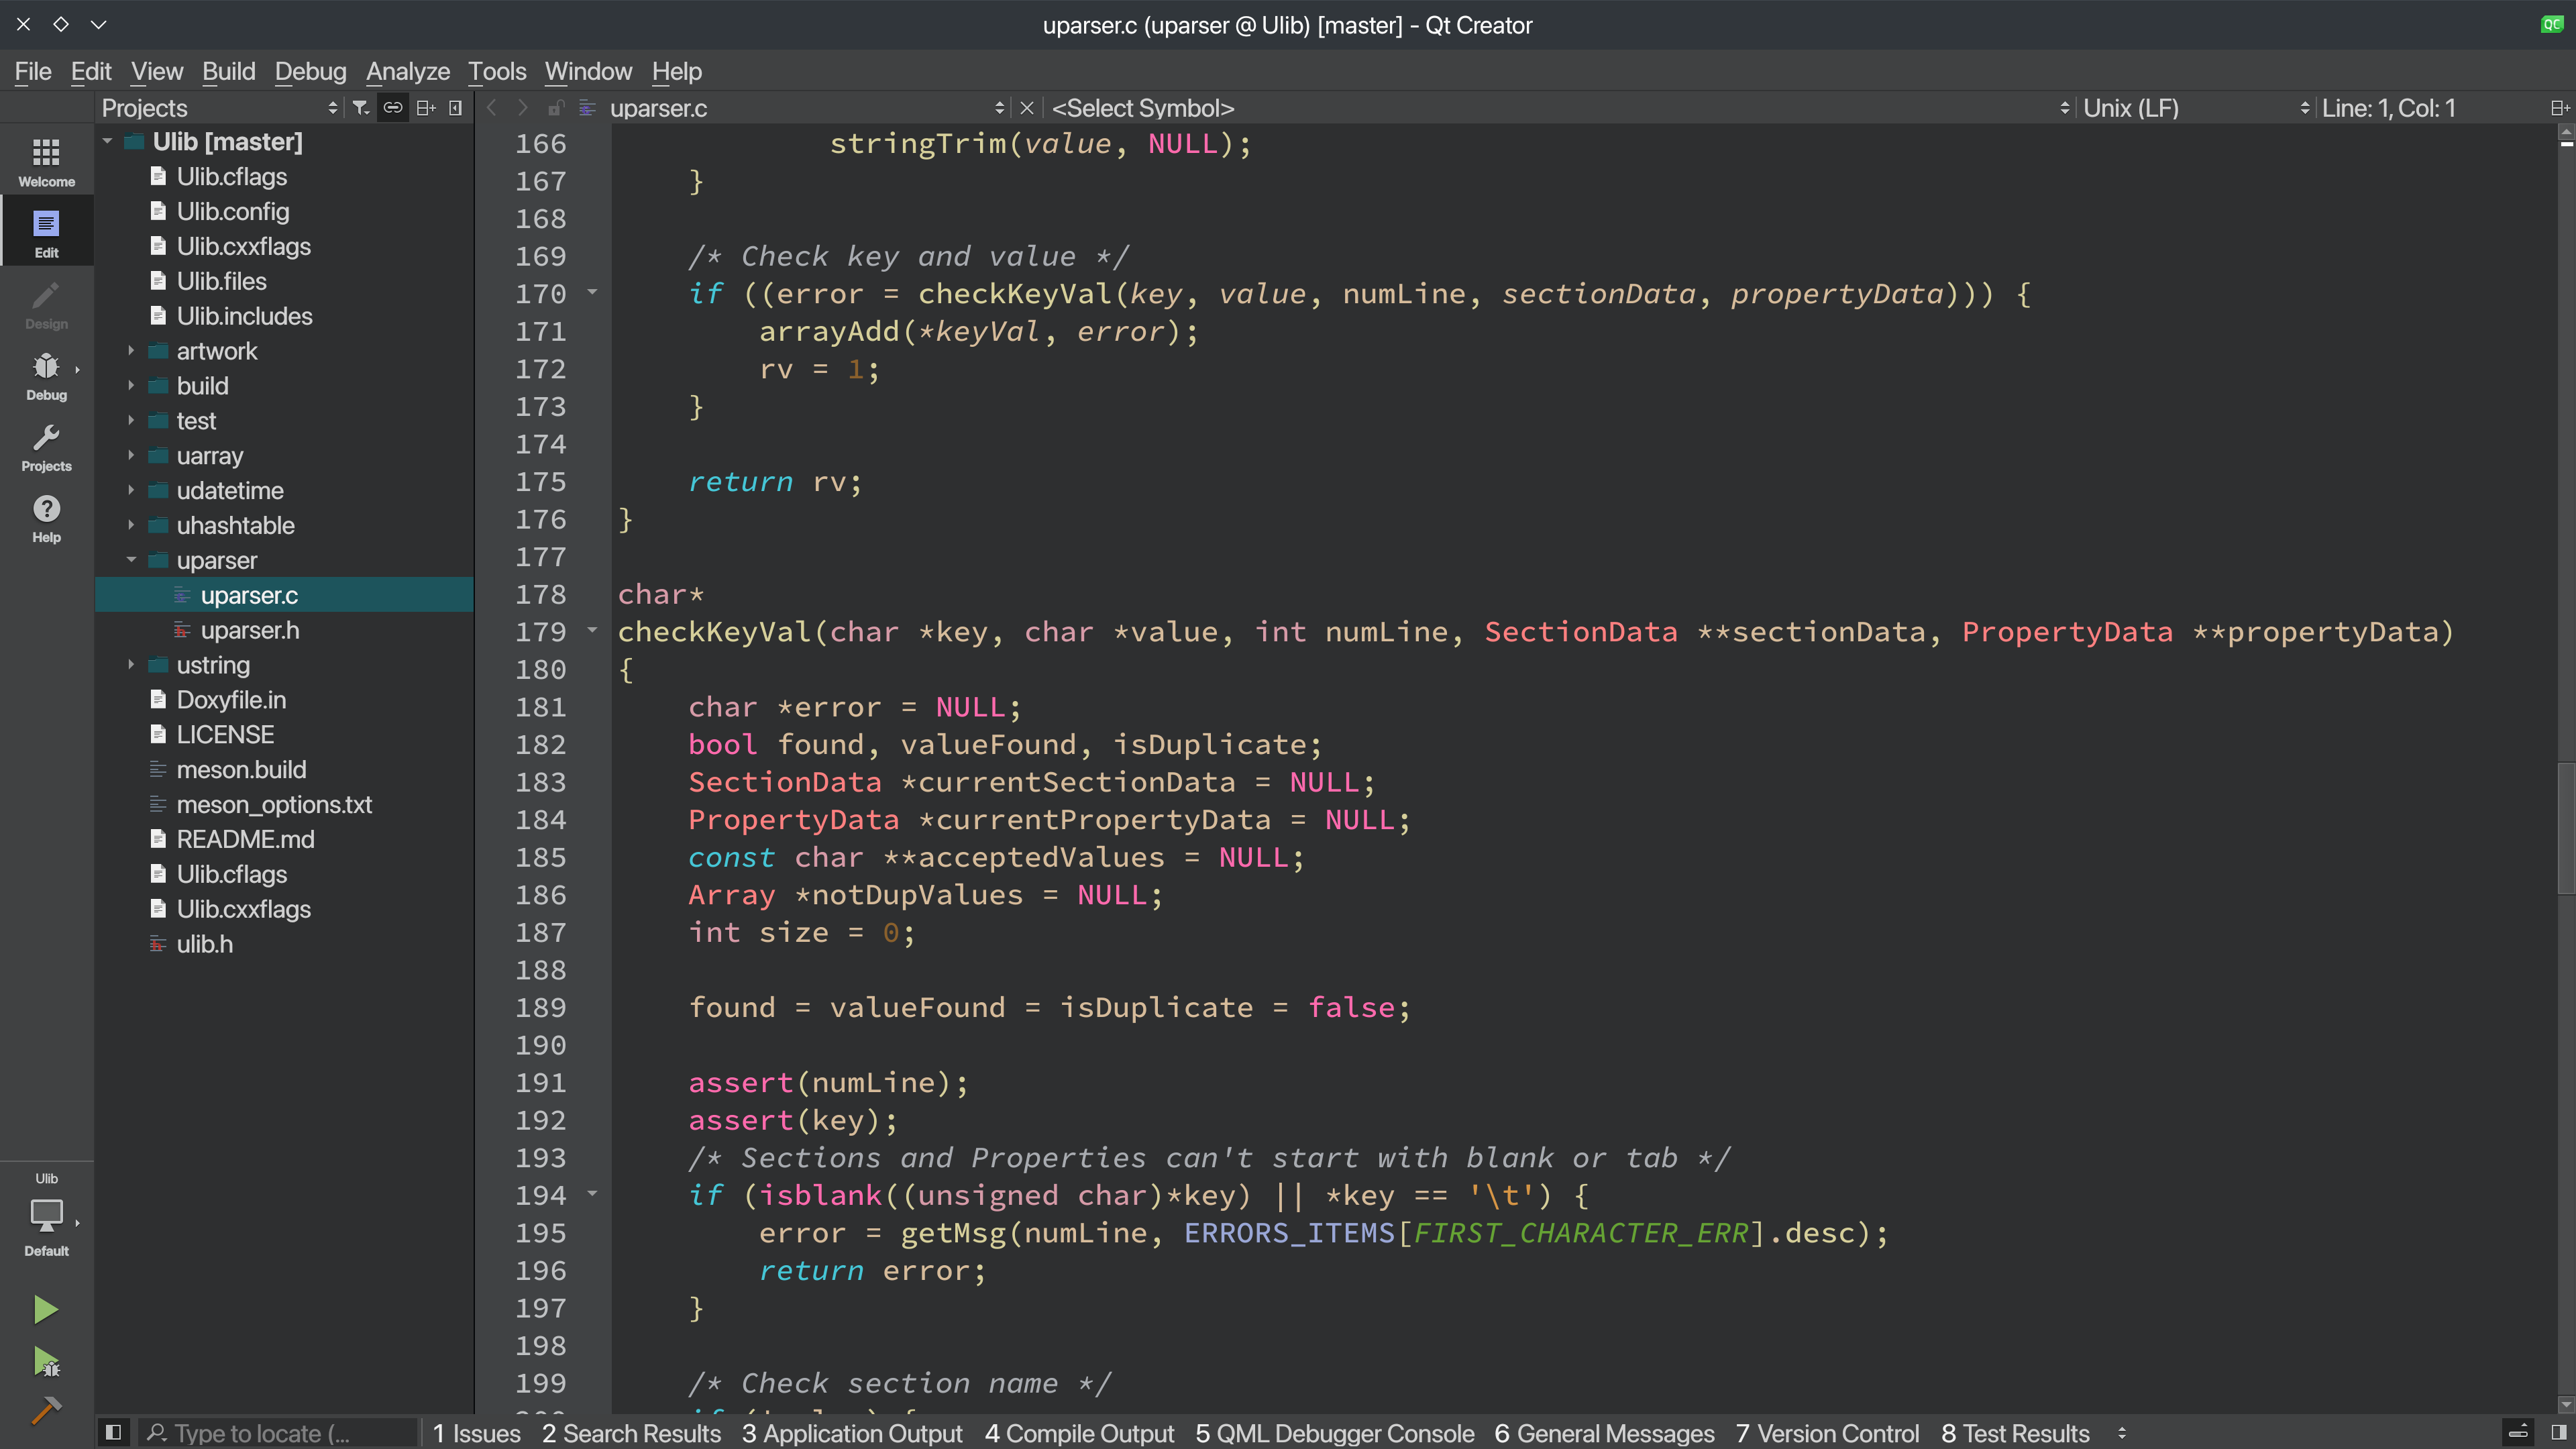
Task: Select ulib.h in the project tree
Action: (204, 944)
